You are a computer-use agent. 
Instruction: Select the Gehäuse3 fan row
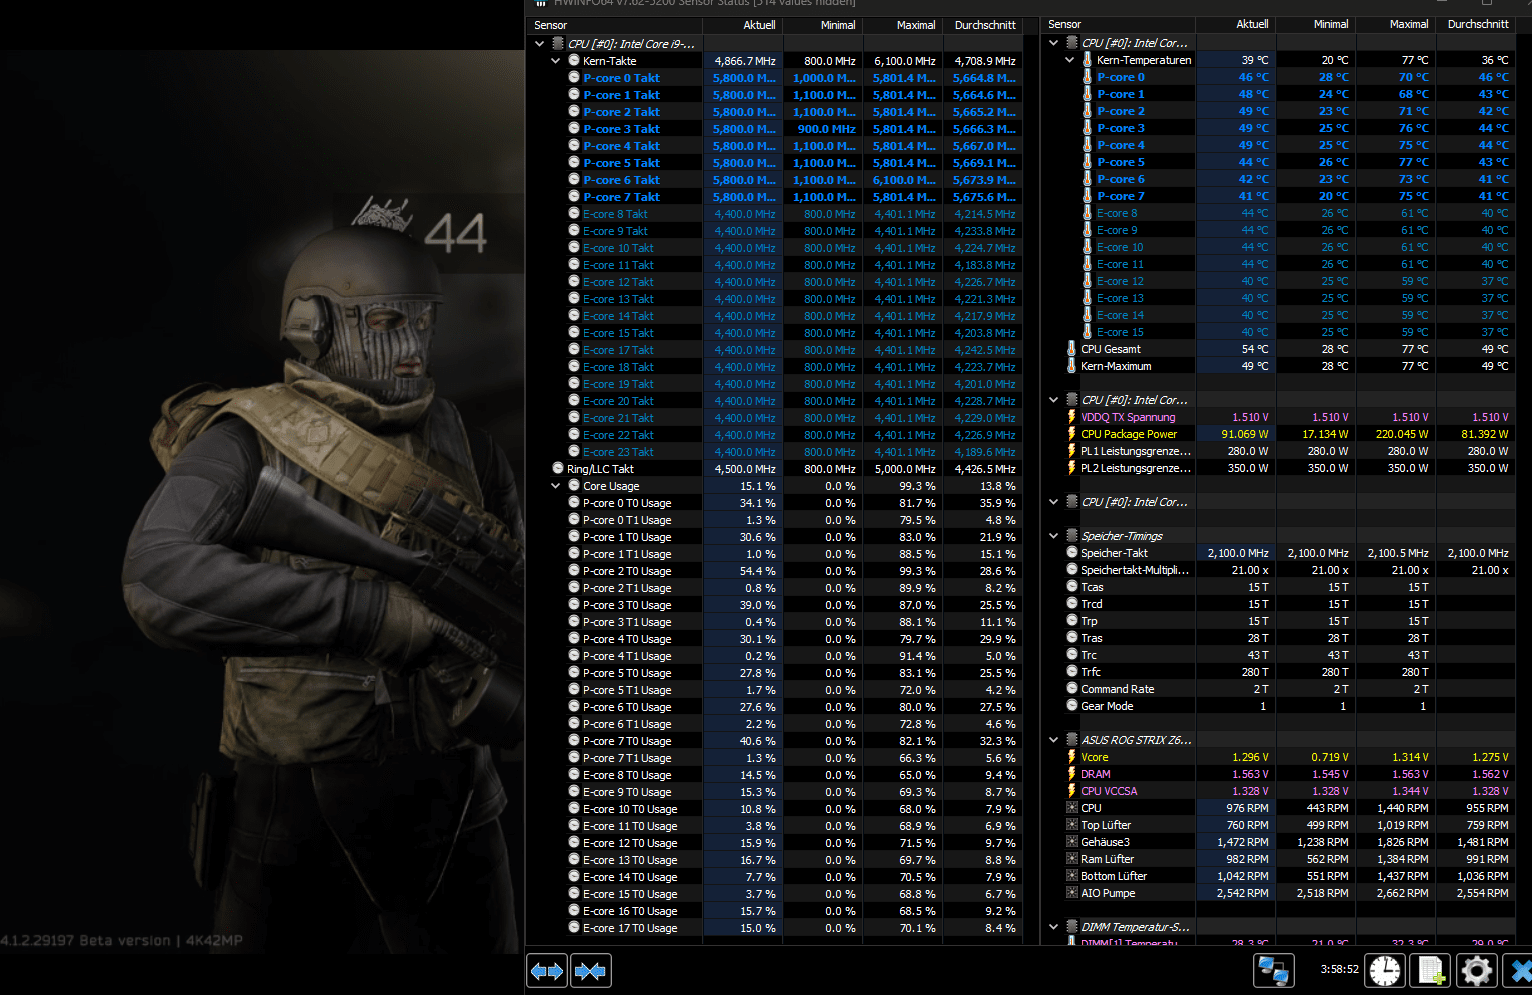1278,842
